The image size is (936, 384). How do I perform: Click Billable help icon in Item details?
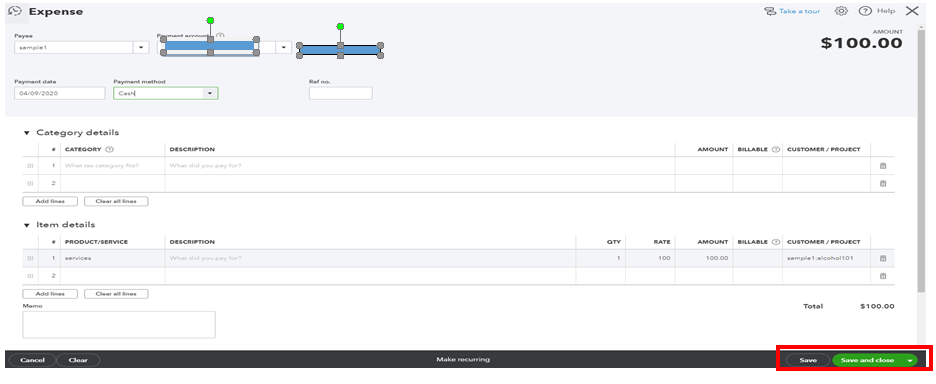[775, 242]
